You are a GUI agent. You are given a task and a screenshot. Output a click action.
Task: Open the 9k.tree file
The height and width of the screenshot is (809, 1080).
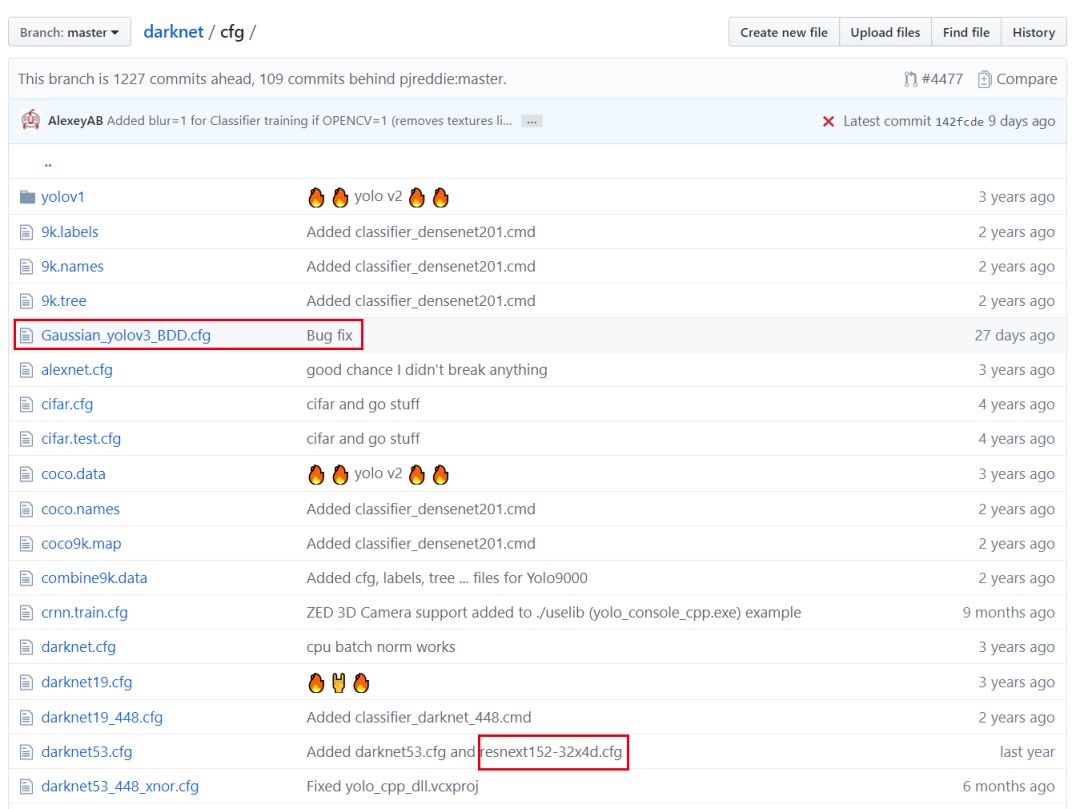tap(64, 301)
